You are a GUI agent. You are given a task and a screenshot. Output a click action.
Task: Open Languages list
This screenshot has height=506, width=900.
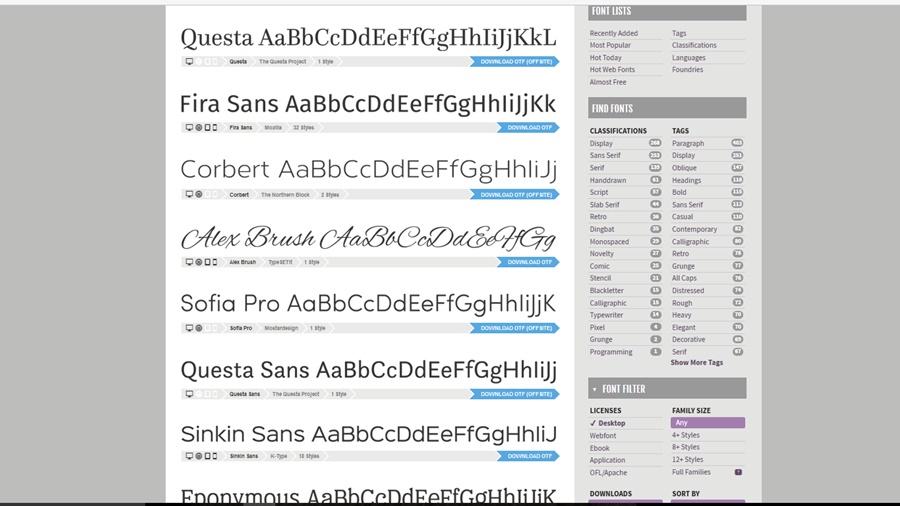[689, 58]
